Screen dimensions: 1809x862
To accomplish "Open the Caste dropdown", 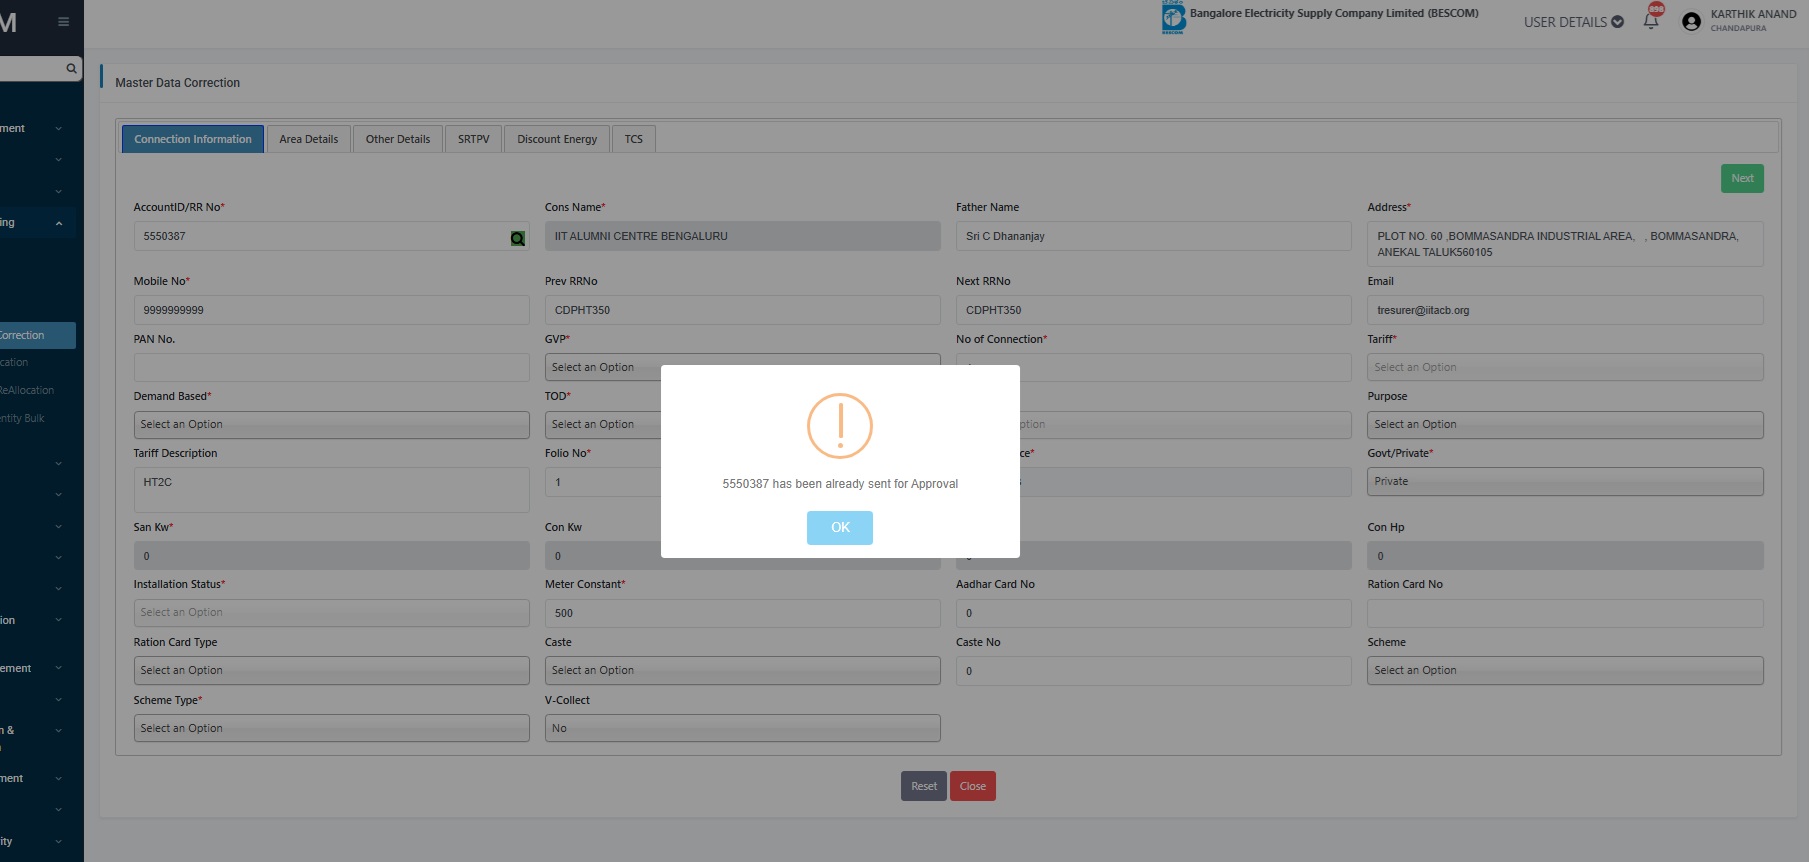I will click(742, 671).
